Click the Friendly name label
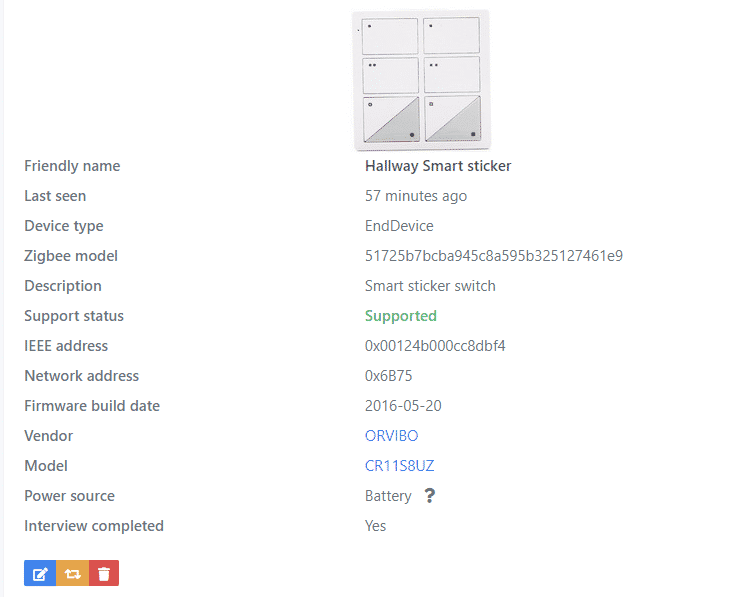Viewport: 733px width, 597px height. pos(72,166)
